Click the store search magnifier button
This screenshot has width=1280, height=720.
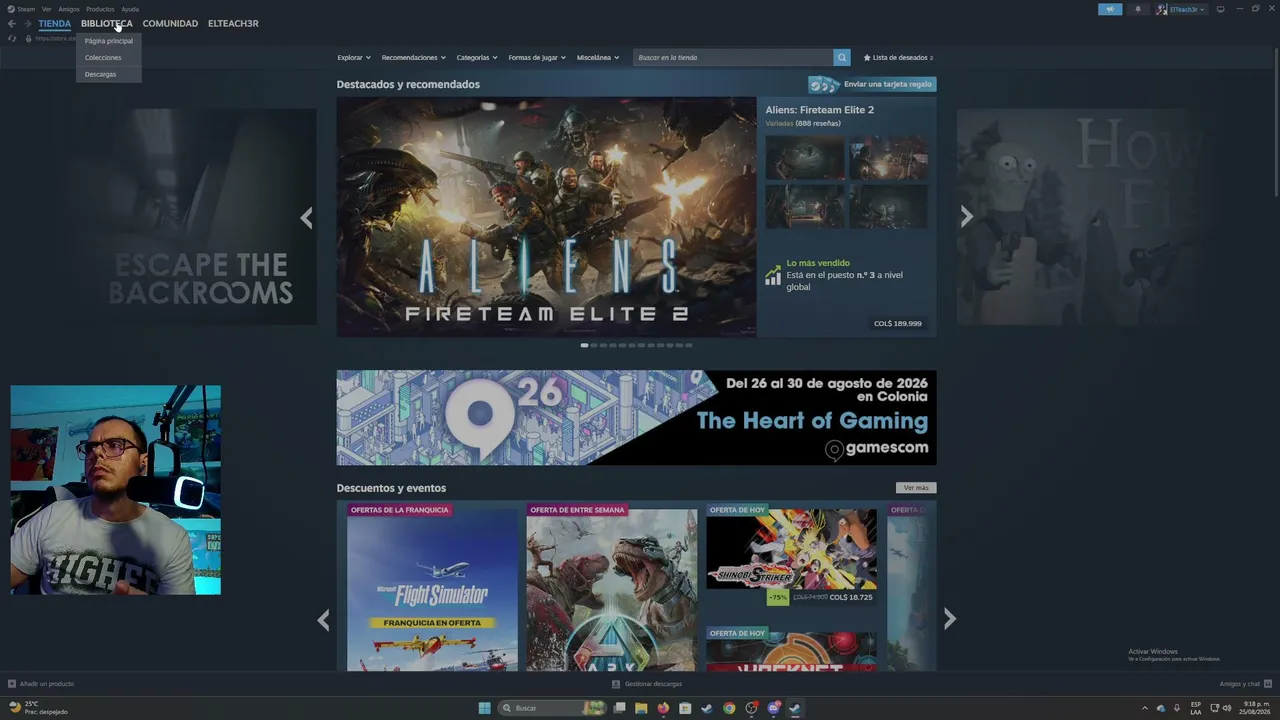click(x=842, y=57)
